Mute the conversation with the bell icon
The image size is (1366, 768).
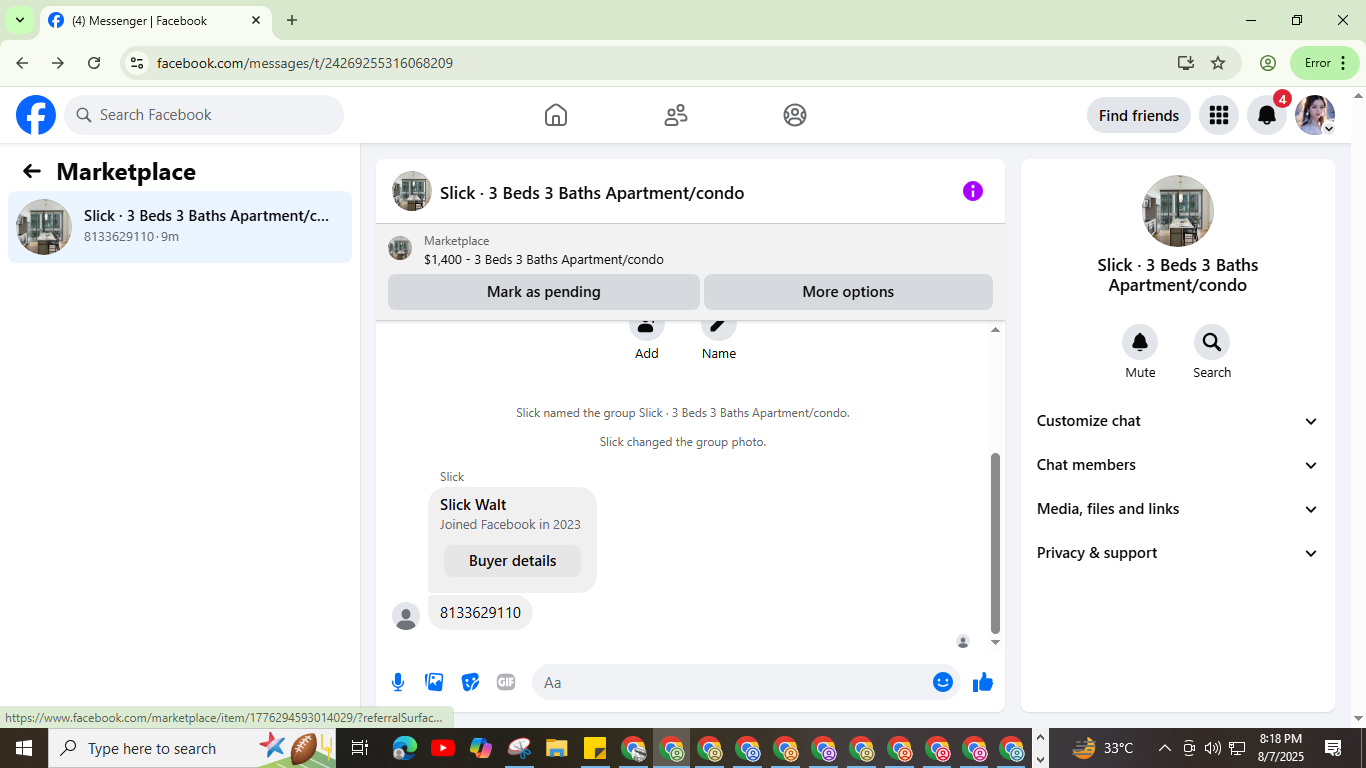click(x=1140, y=342)
